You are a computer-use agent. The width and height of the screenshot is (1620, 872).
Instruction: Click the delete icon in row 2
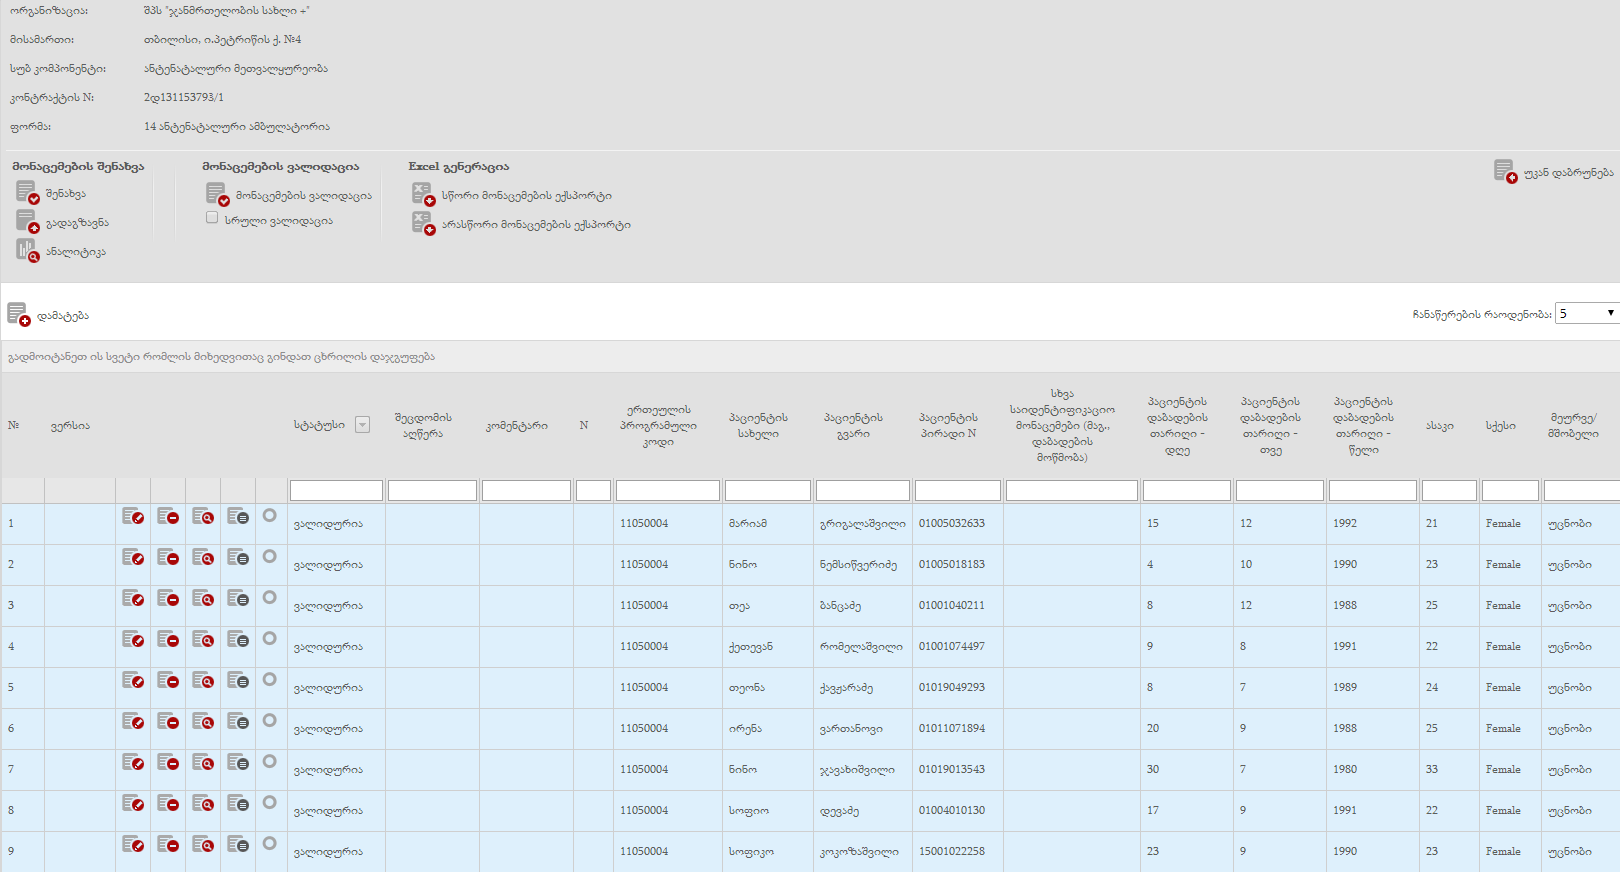[x=168, y=558]
